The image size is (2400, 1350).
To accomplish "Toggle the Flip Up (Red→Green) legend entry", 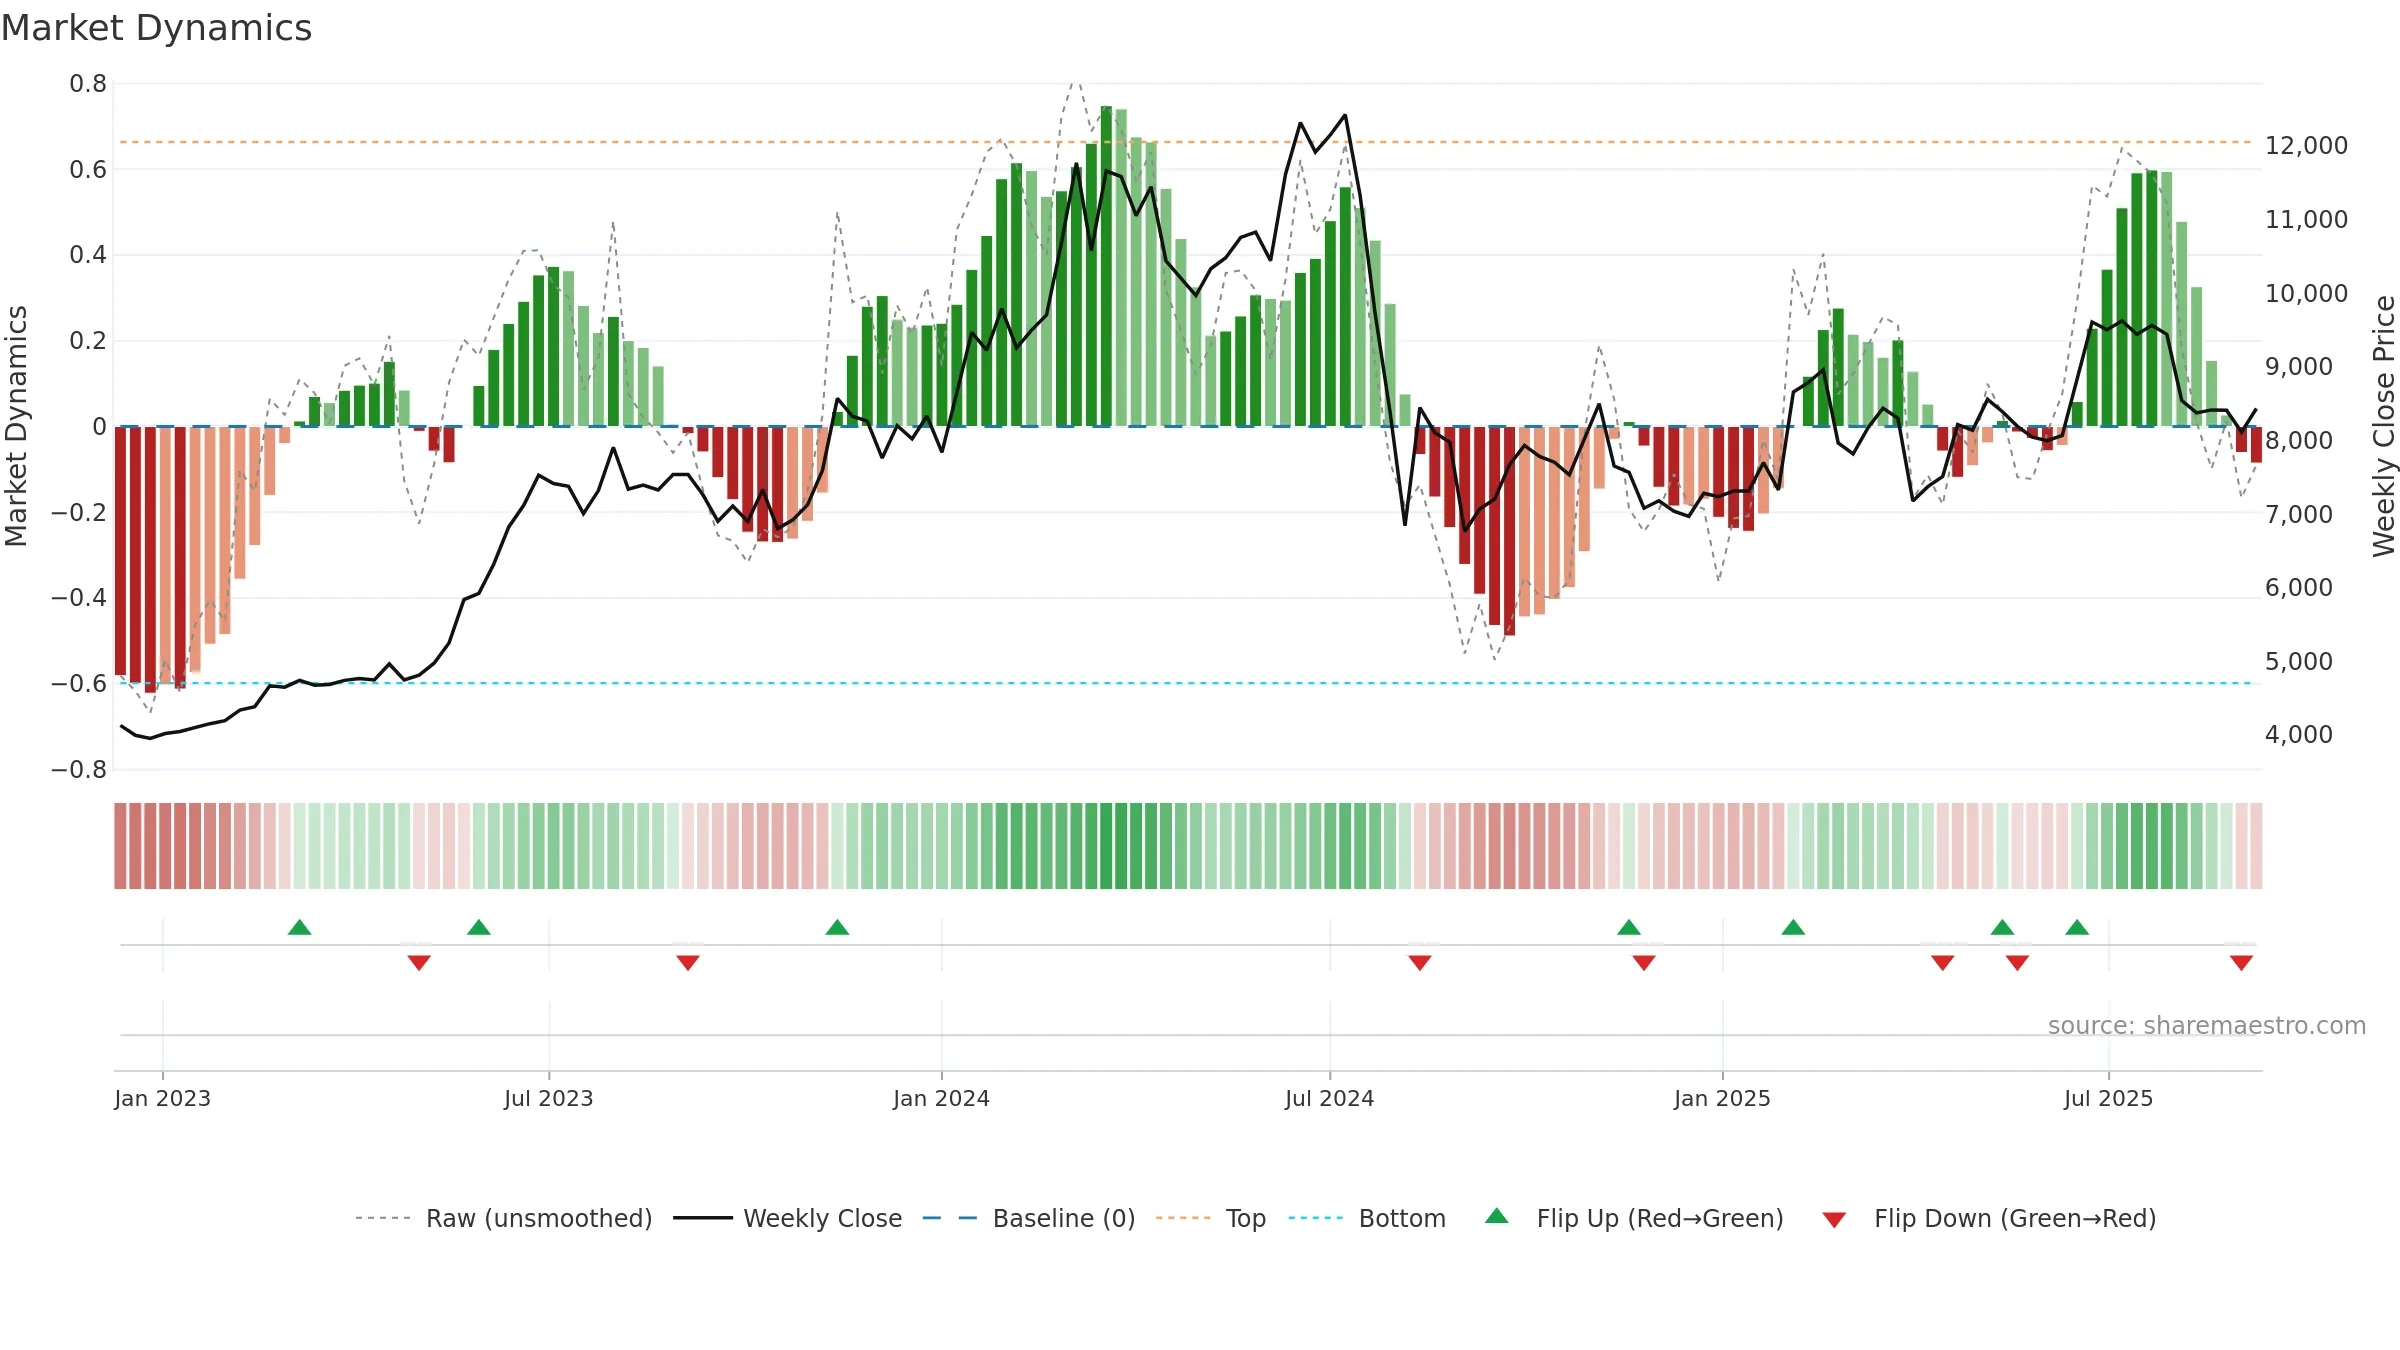I will [x=1634, y=1218].
